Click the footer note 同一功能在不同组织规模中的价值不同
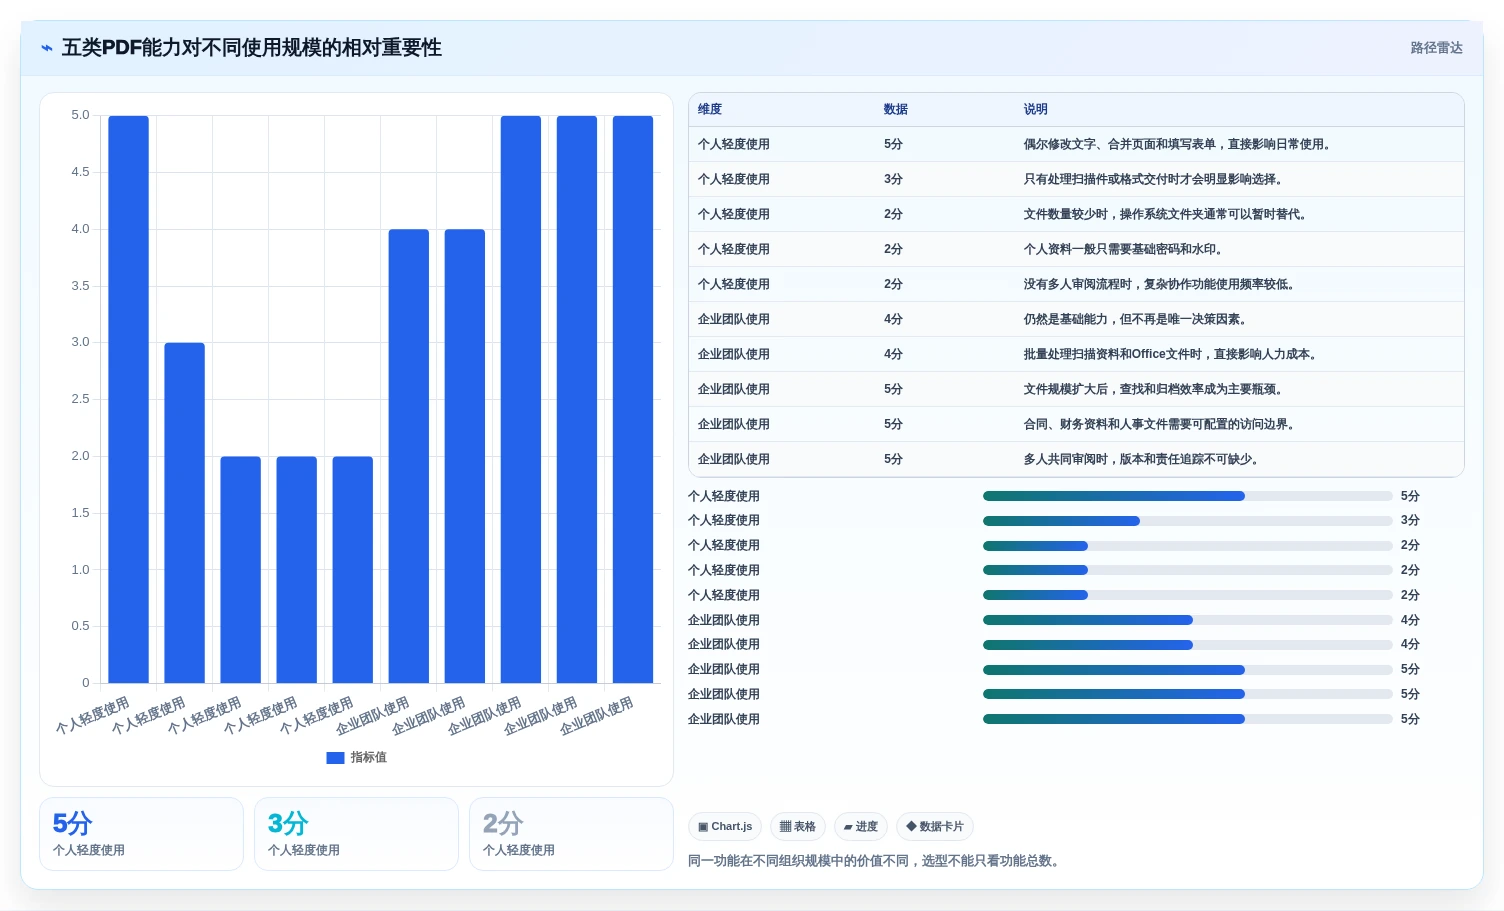The height and width of the screenshot is (911, 1504). [x=798, y=861]
